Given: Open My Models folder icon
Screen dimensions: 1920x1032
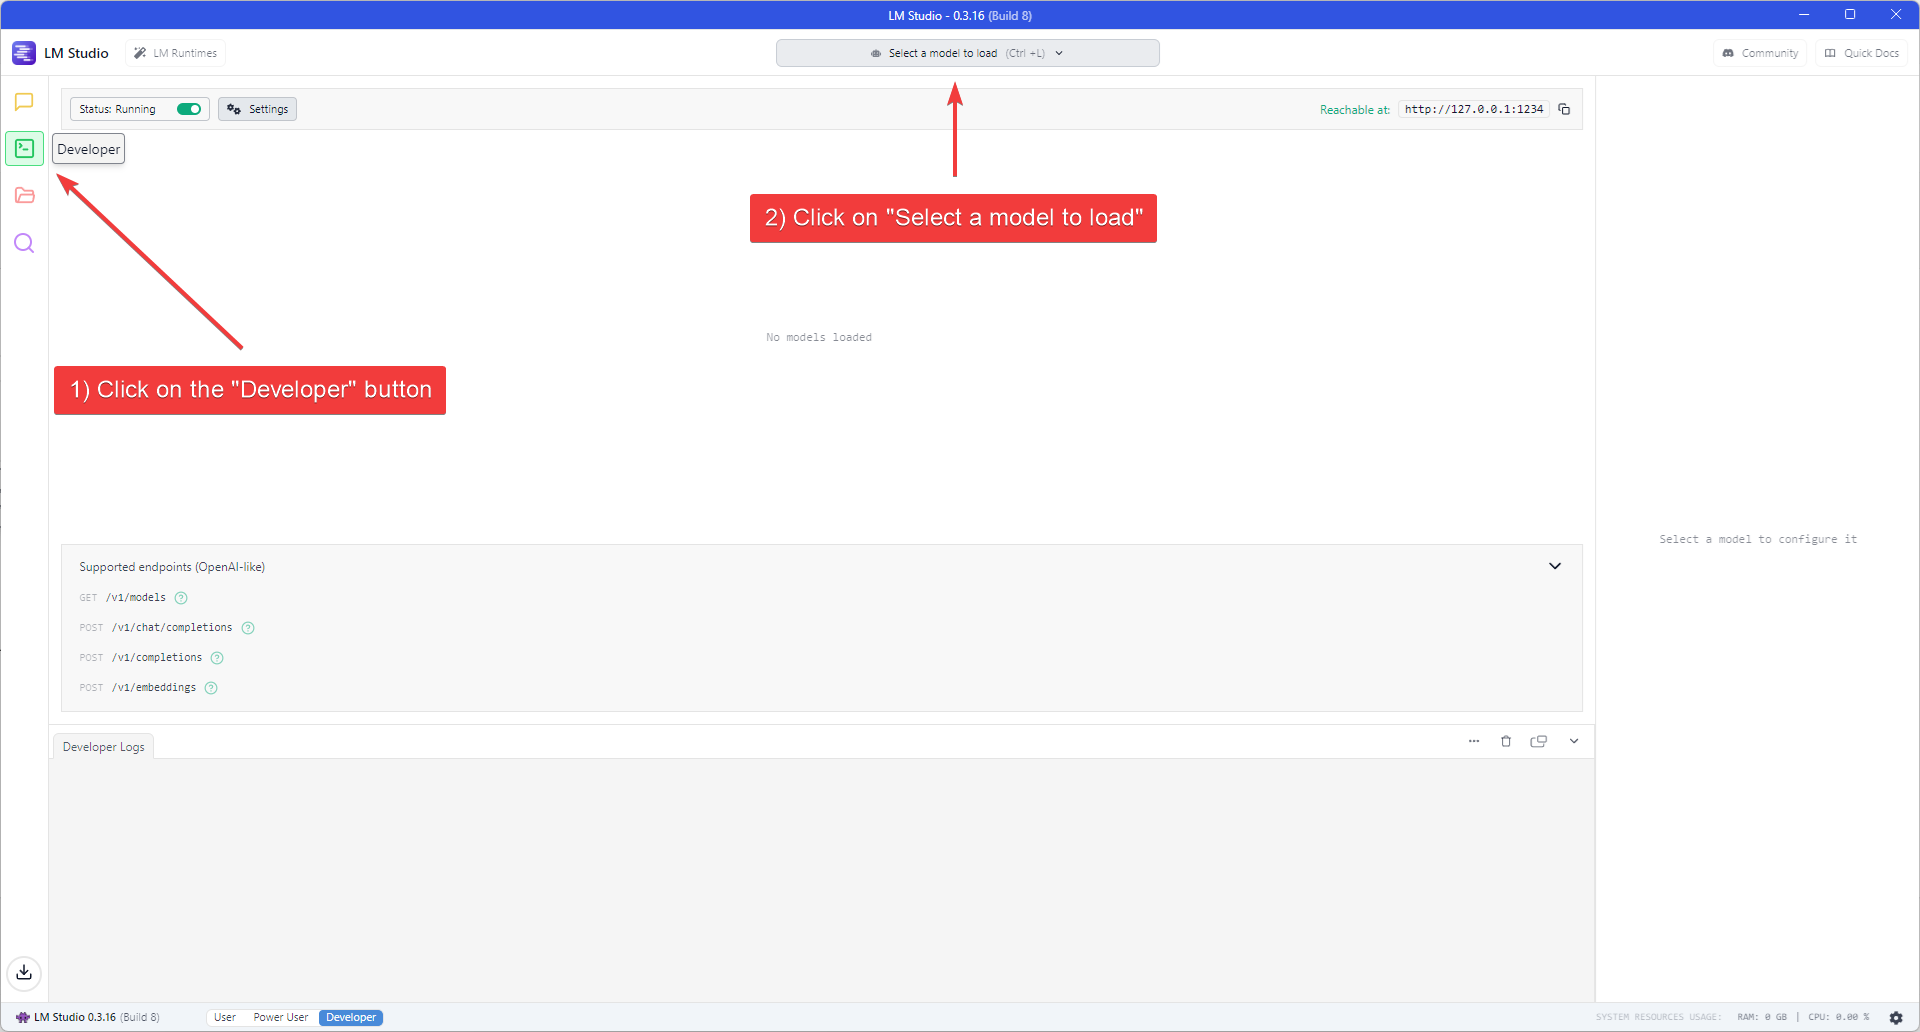Looking at the screenshot, I should tap(24, 195).
